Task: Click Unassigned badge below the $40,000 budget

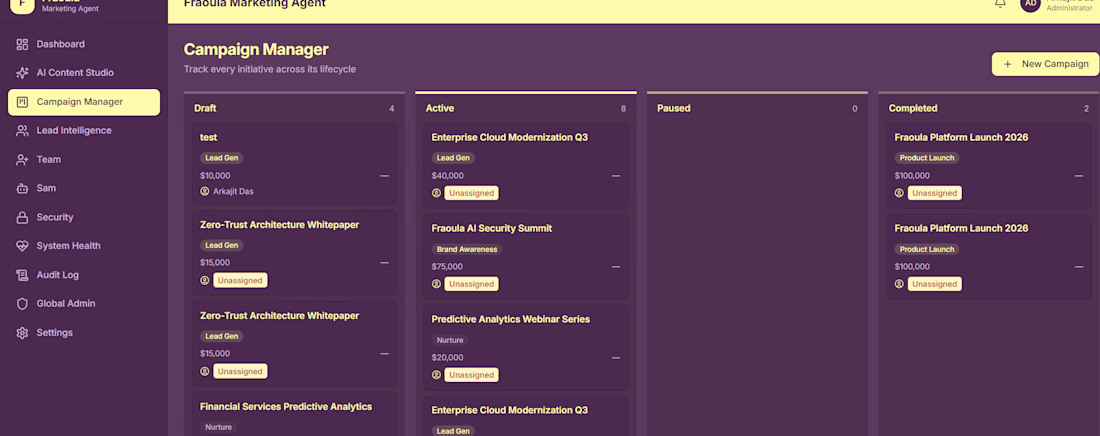Action: (x=471, y=193)
